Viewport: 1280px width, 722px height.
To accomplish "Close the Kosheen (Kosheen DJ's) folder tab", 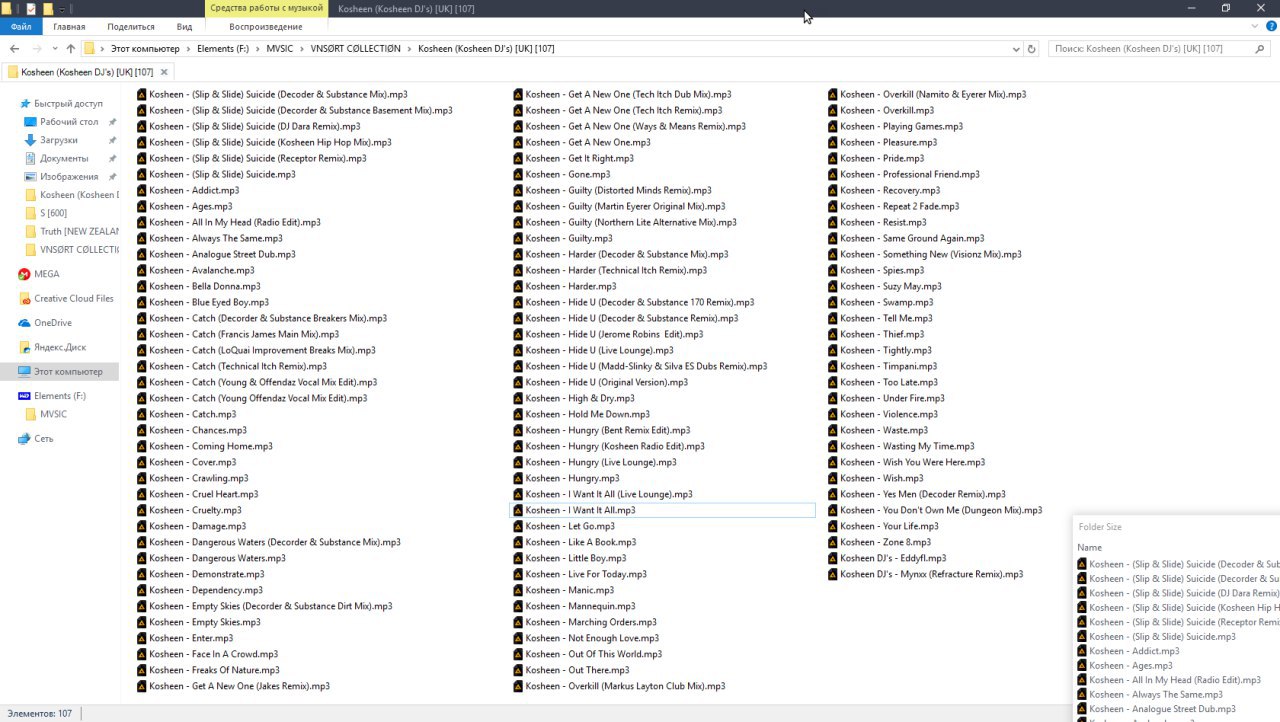I will tap(164, 72).
